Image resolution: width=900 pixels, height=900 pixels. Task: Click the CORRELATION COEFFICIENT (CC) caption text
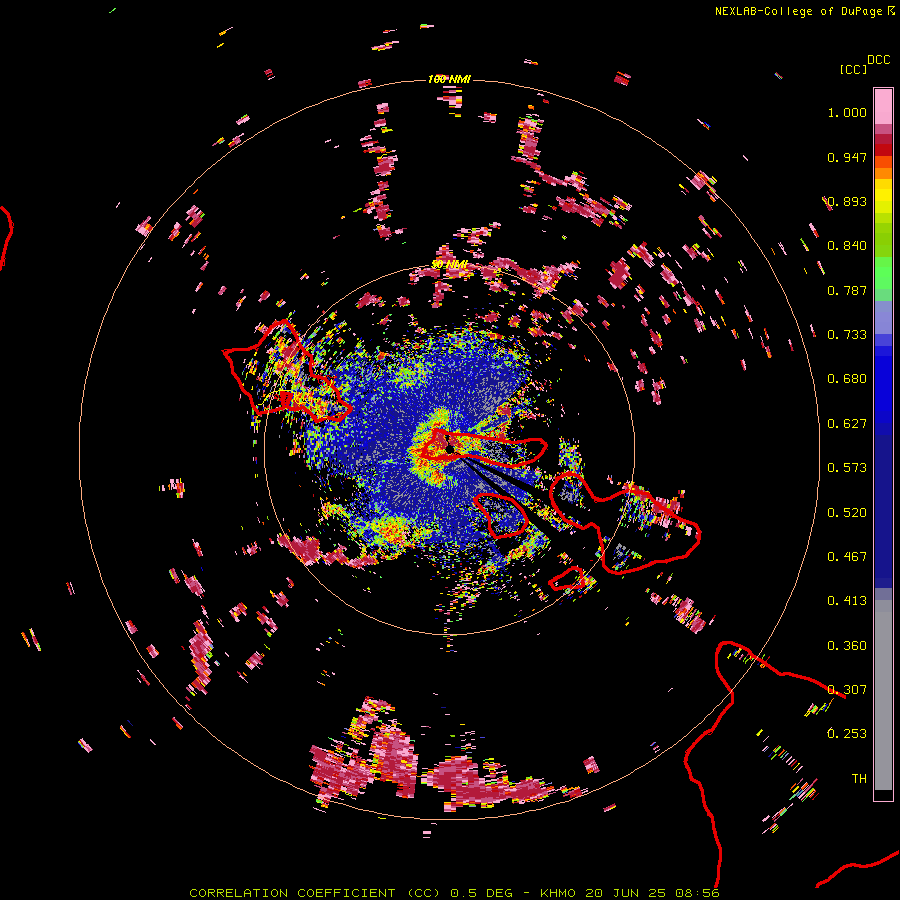click(315, 893)
